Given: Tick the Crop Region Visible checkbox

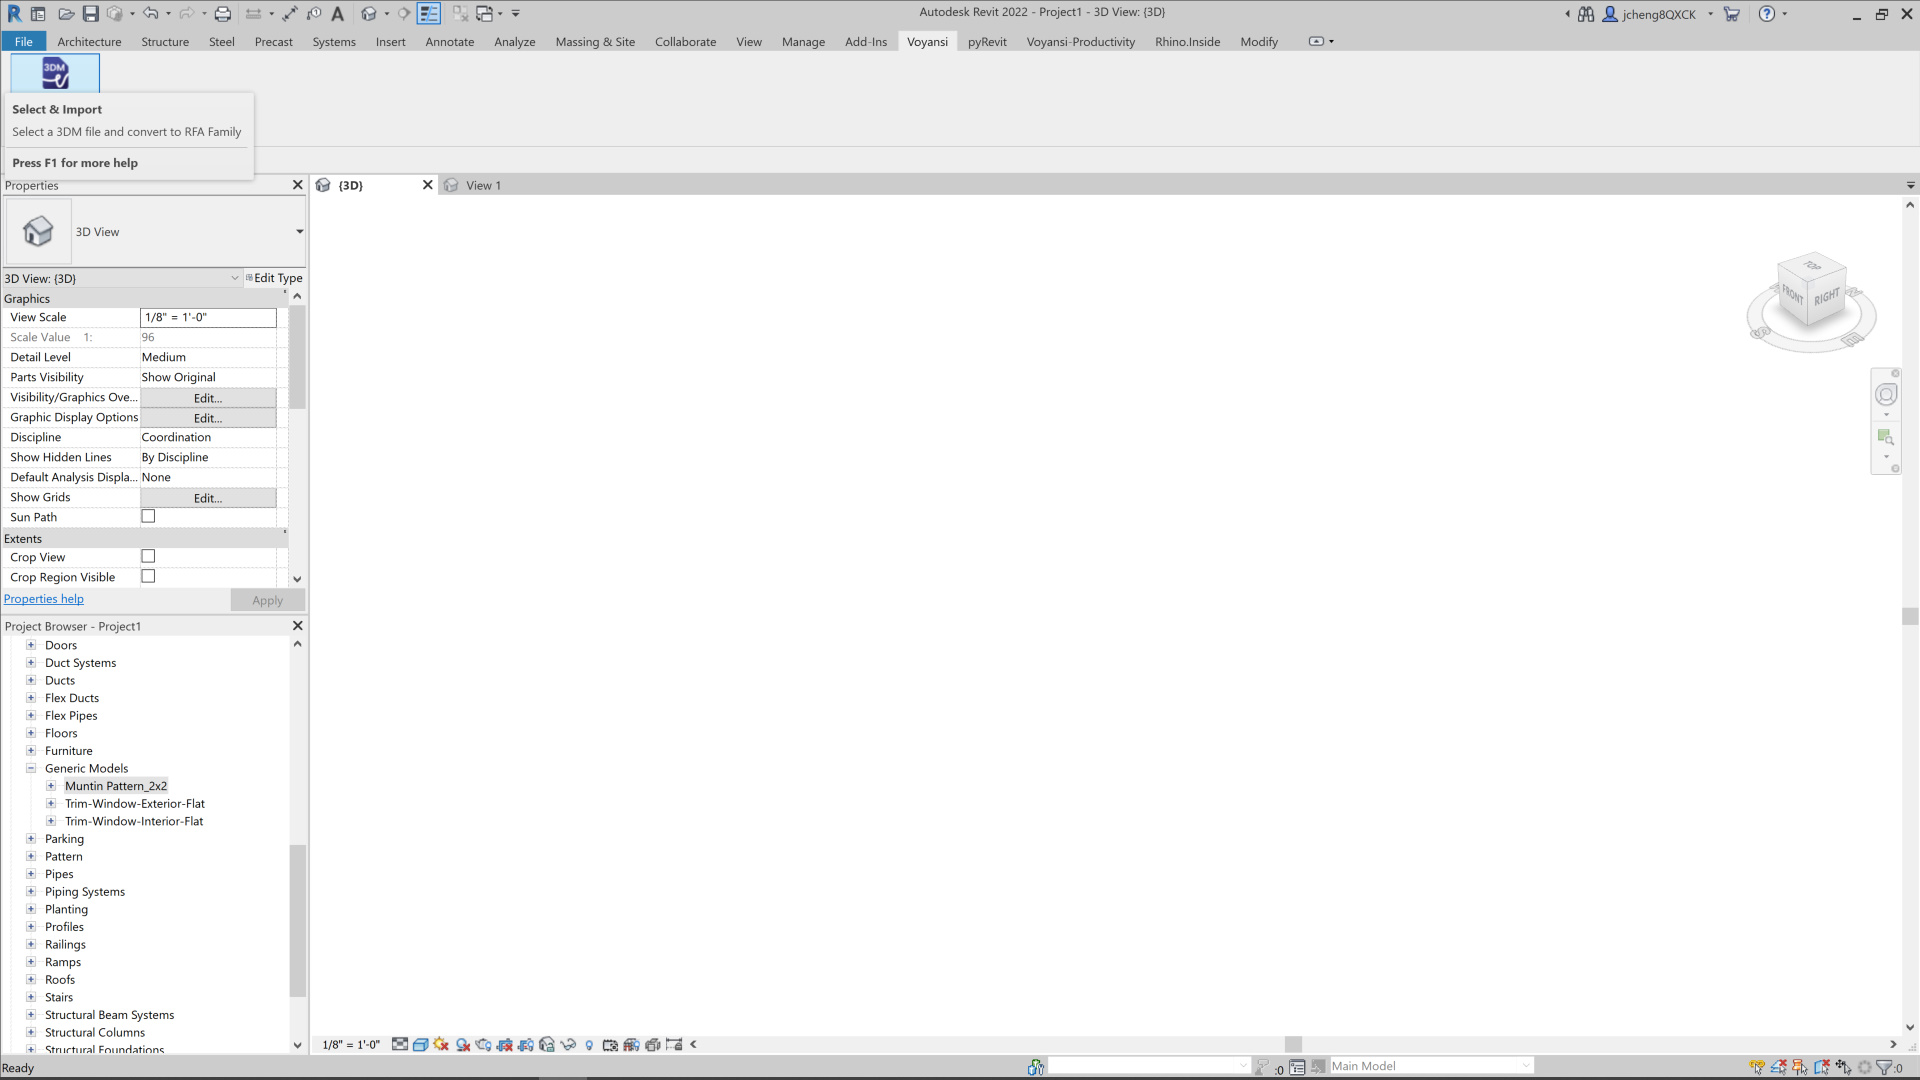Looking at the screenshot, I should [148, 577].
